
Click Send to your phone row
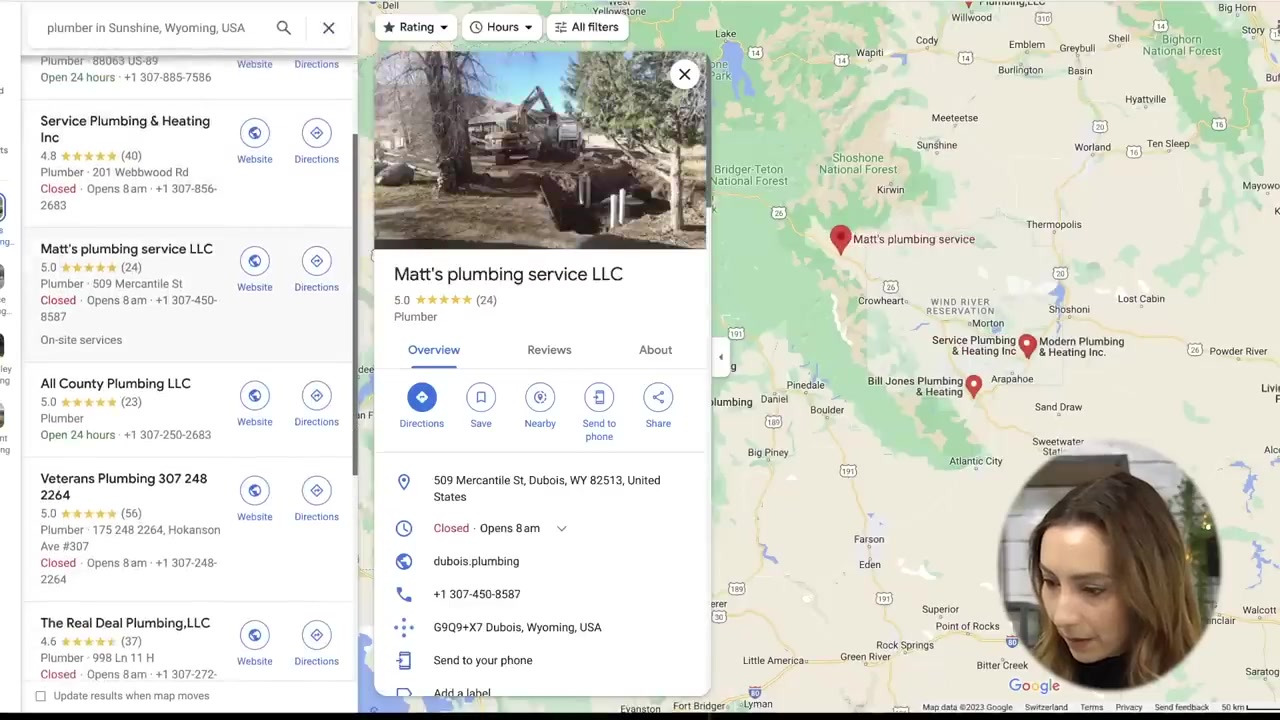click(540, 660)
